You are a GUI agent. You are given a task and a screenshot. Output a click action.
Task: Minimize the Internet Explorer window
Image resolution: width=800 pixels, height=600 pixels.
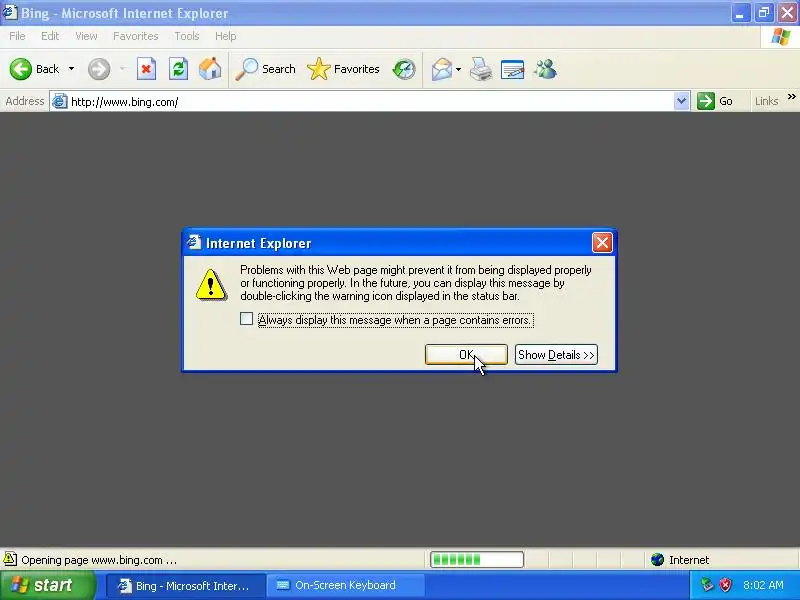(x=740, y=13)
